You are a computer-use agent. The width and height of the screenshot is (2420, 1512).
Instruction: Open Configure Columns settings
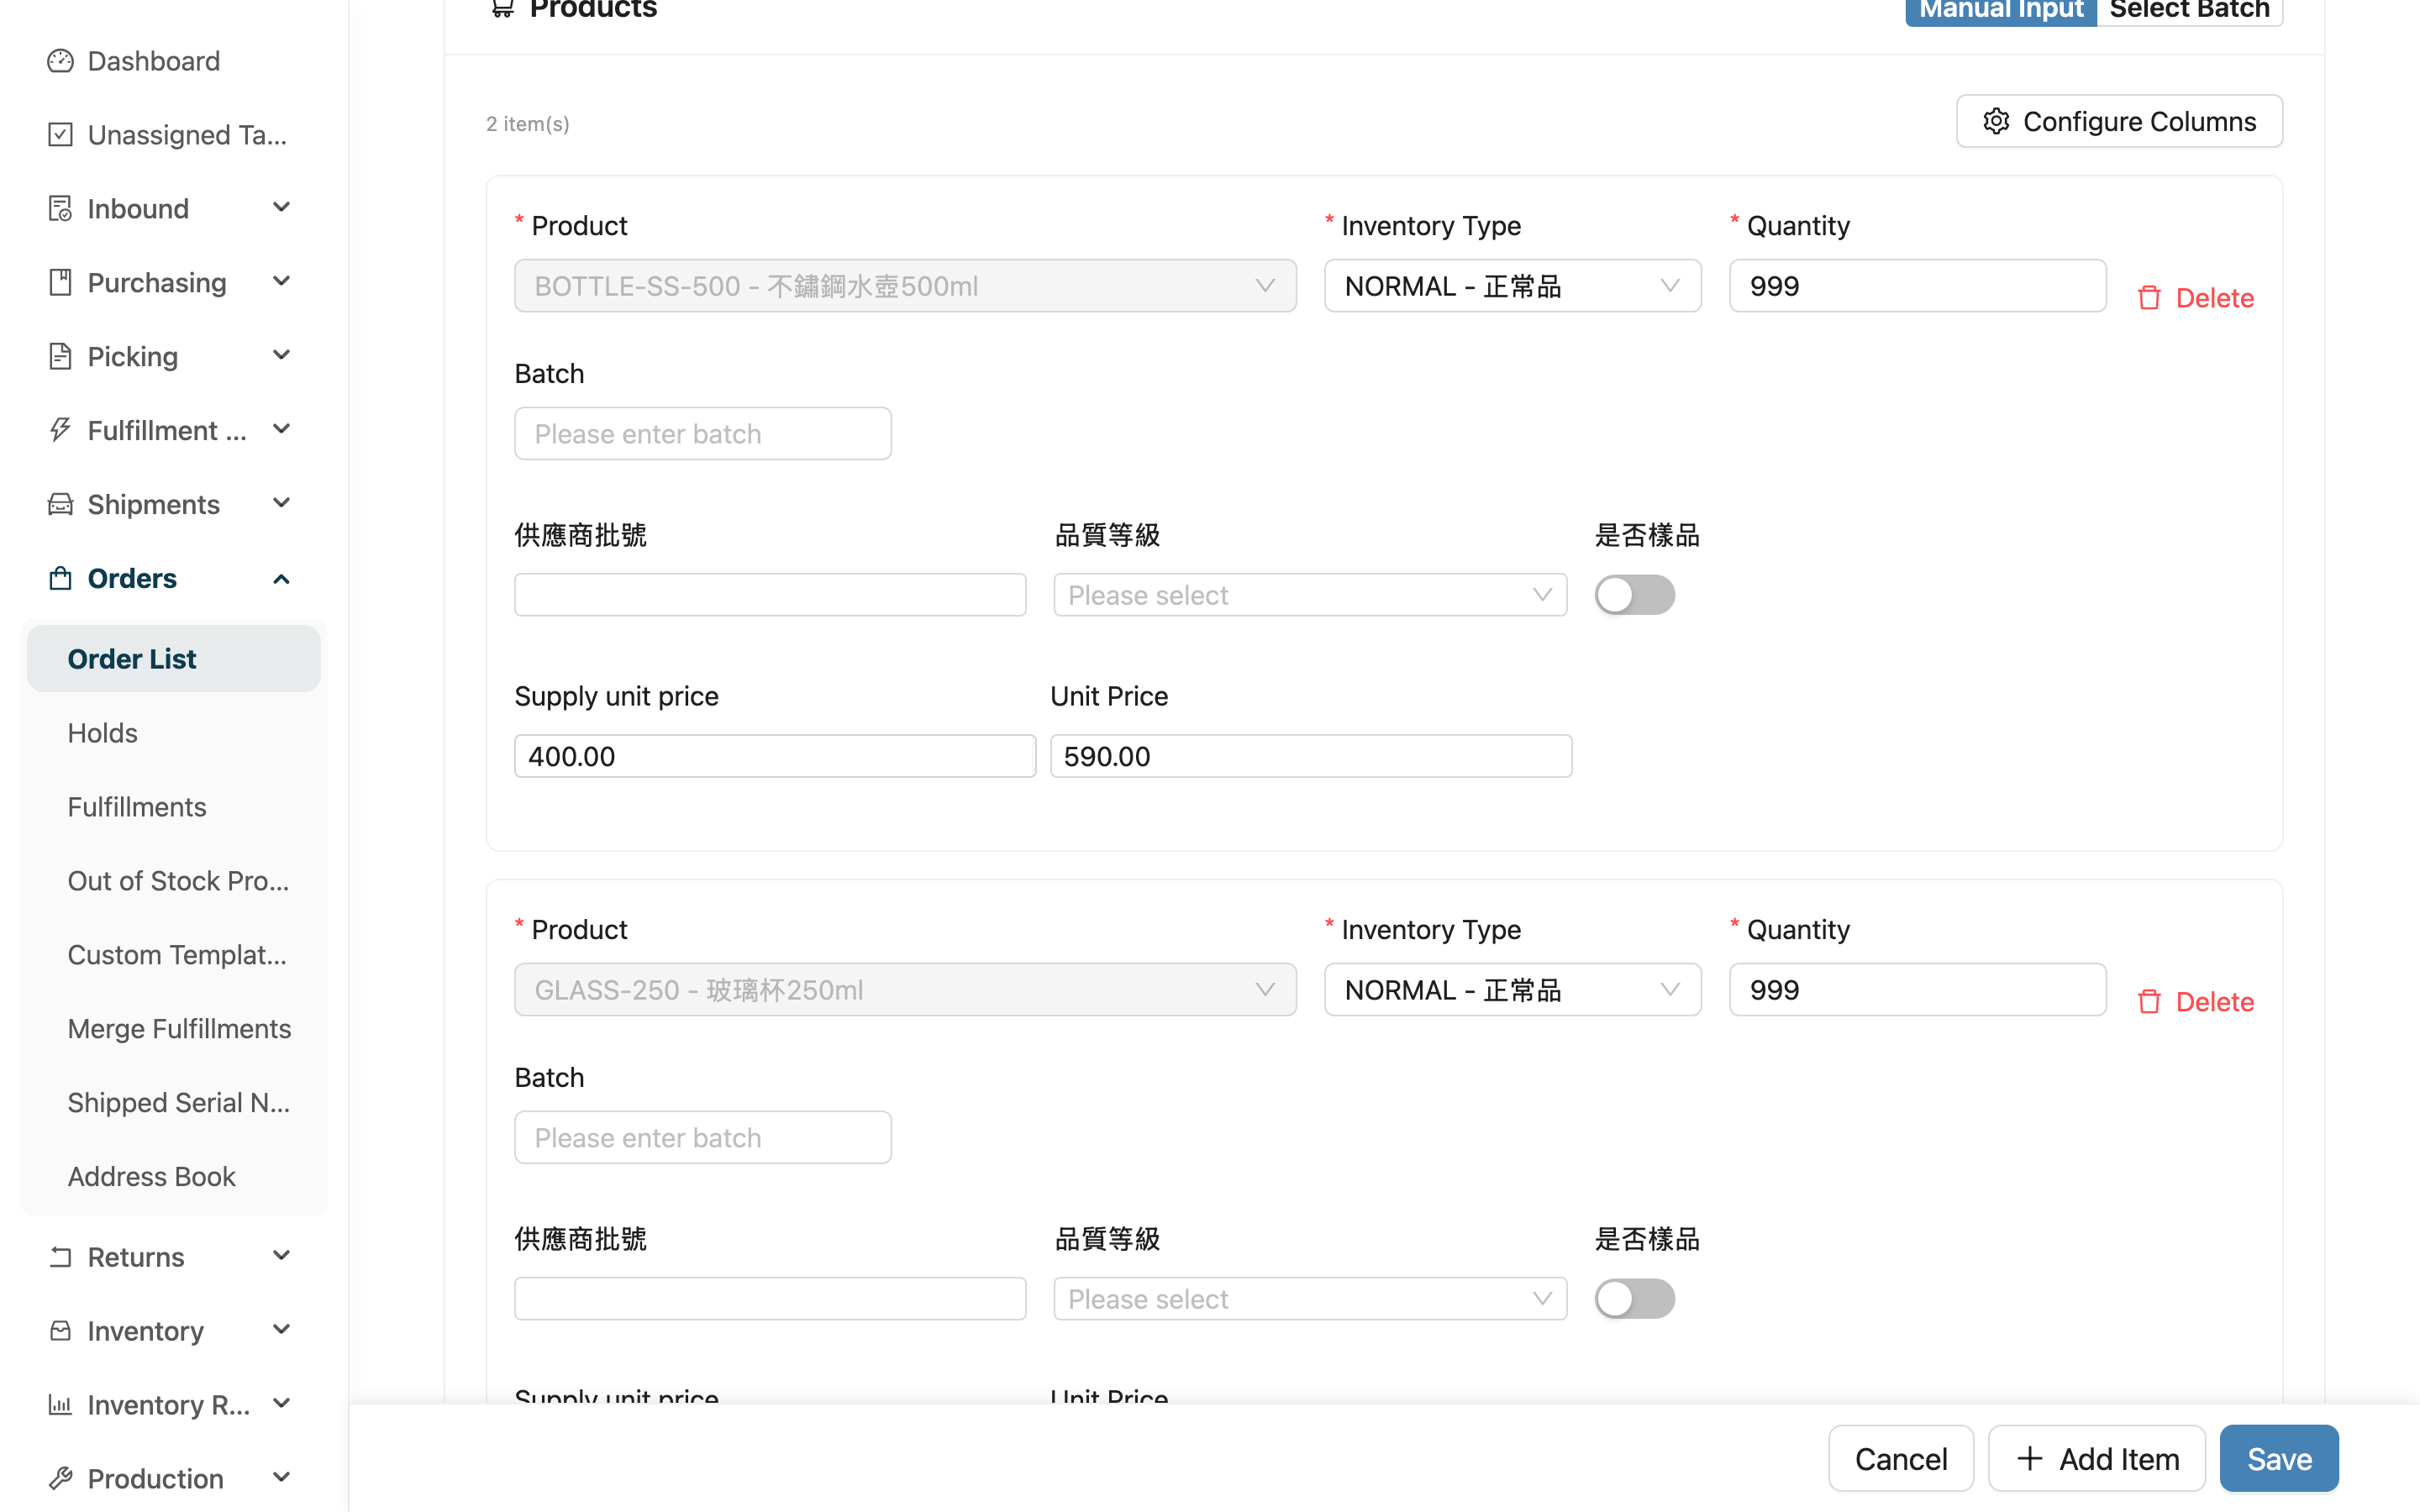(2119, 121)
